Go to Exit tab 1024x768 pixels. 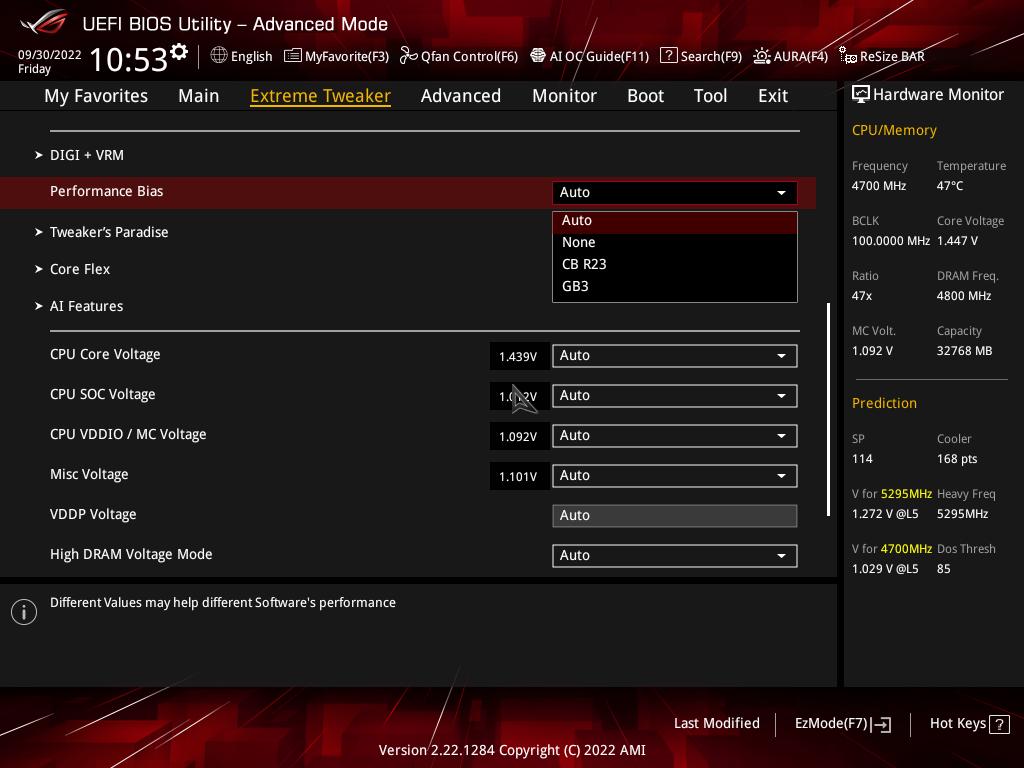click(773, 96)
